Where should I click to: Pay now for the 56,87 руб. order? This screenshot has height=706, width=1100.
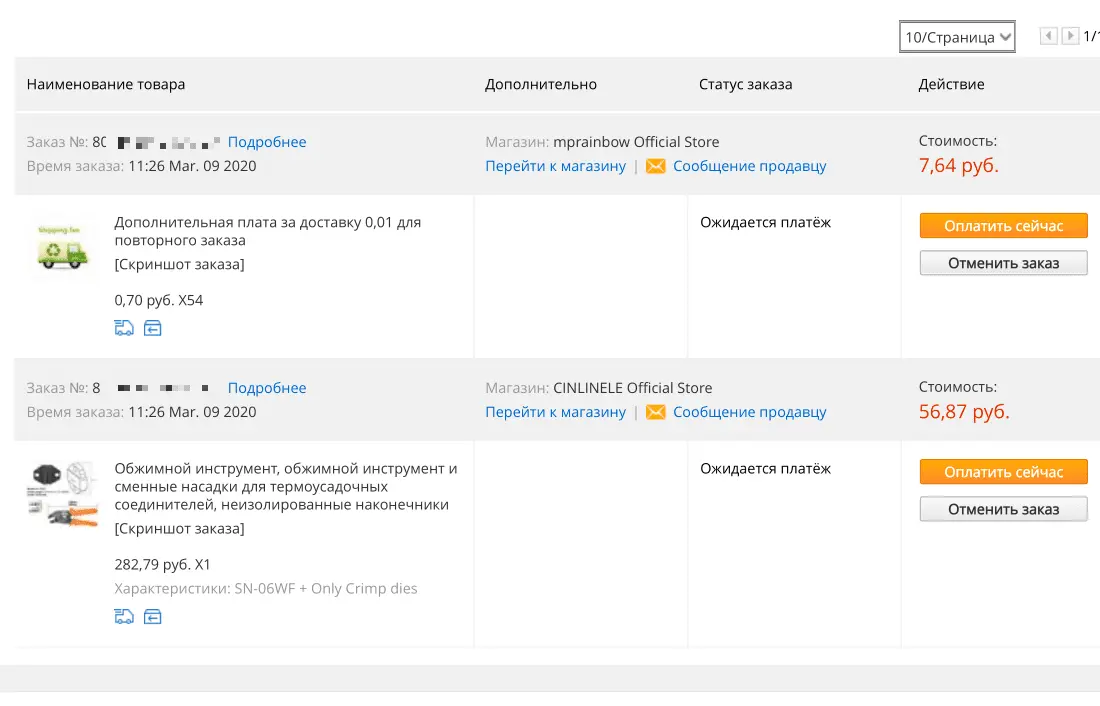1003,472
